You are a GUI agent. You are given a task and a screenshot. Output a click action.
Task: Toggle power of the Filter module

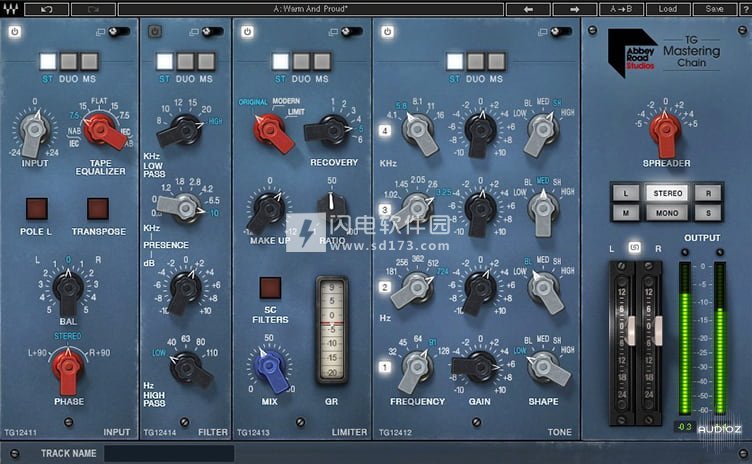point(154,32)
